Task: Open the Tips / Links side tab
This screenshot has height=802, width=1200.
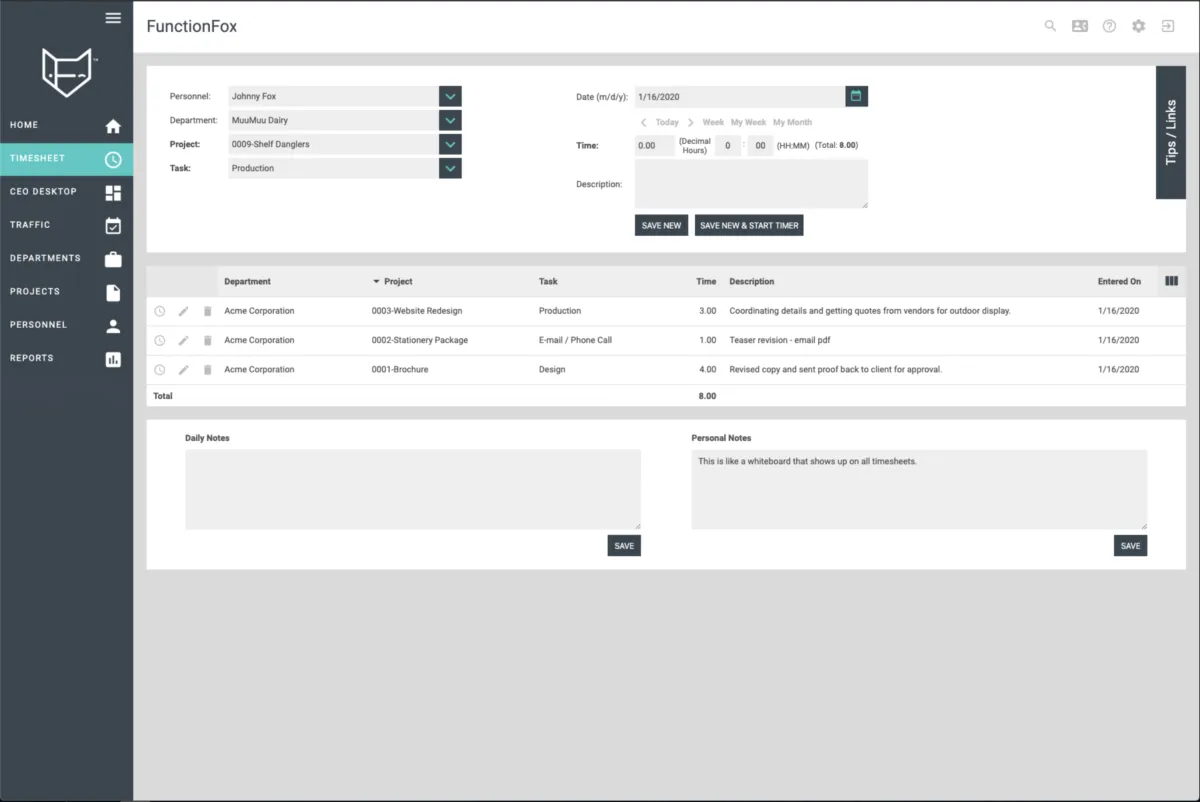Action: click(1171, 133)
